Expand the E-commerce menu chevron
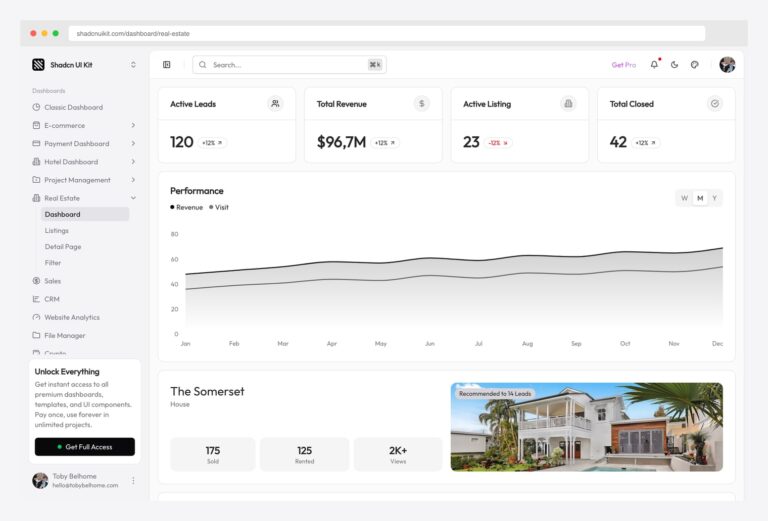 [x=133, y=125]
